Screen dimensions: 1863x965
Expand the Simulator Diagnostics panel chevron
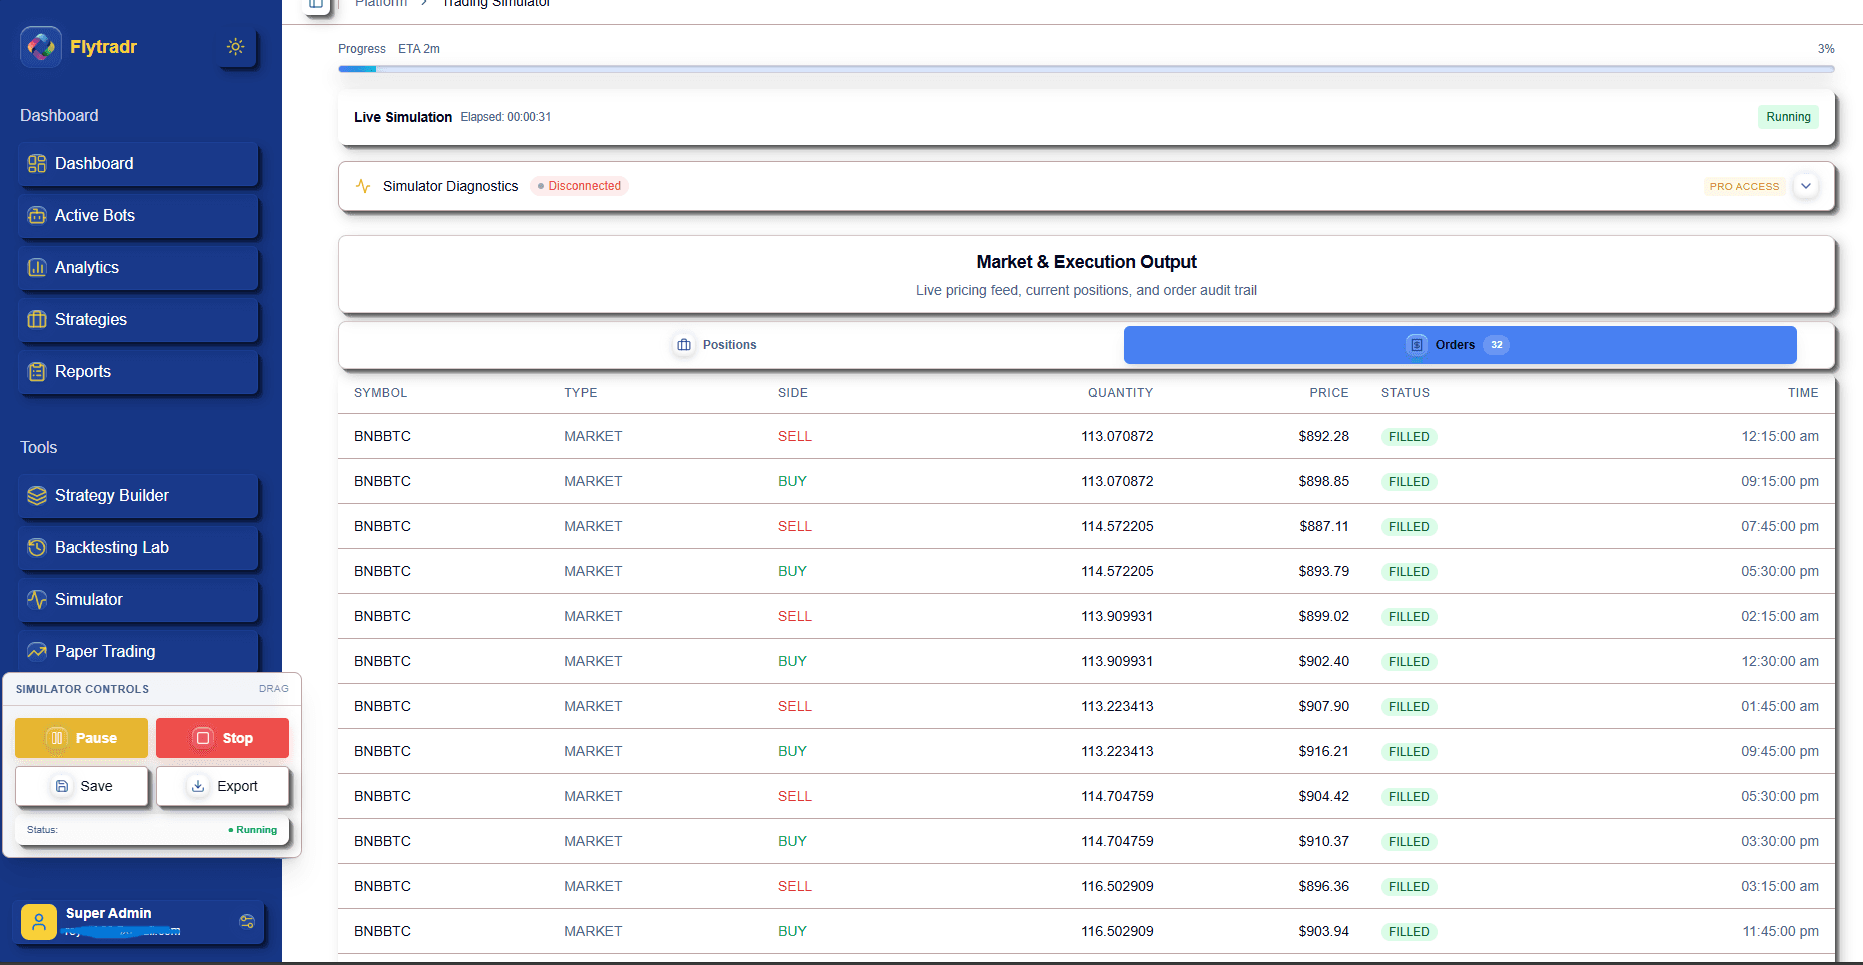tap(1806, 186)
